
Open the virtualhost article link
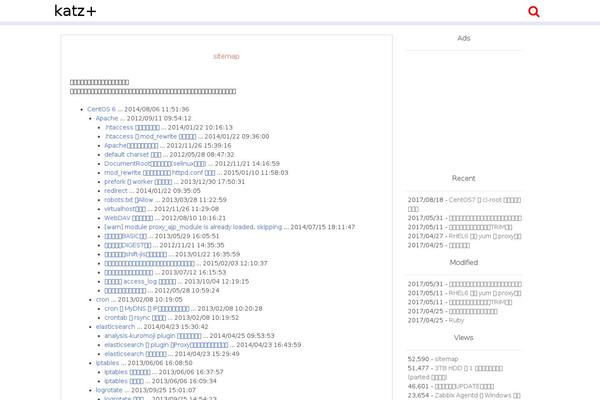pyautogui.click(x=125, y=209)
